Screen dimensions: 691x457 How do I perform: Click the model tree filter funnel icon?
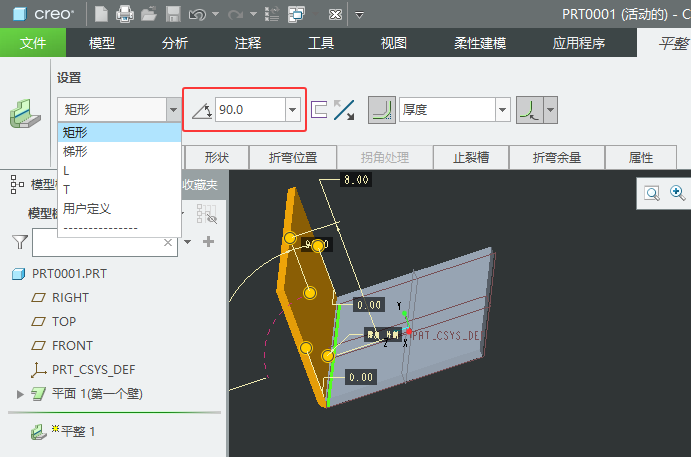20,242
